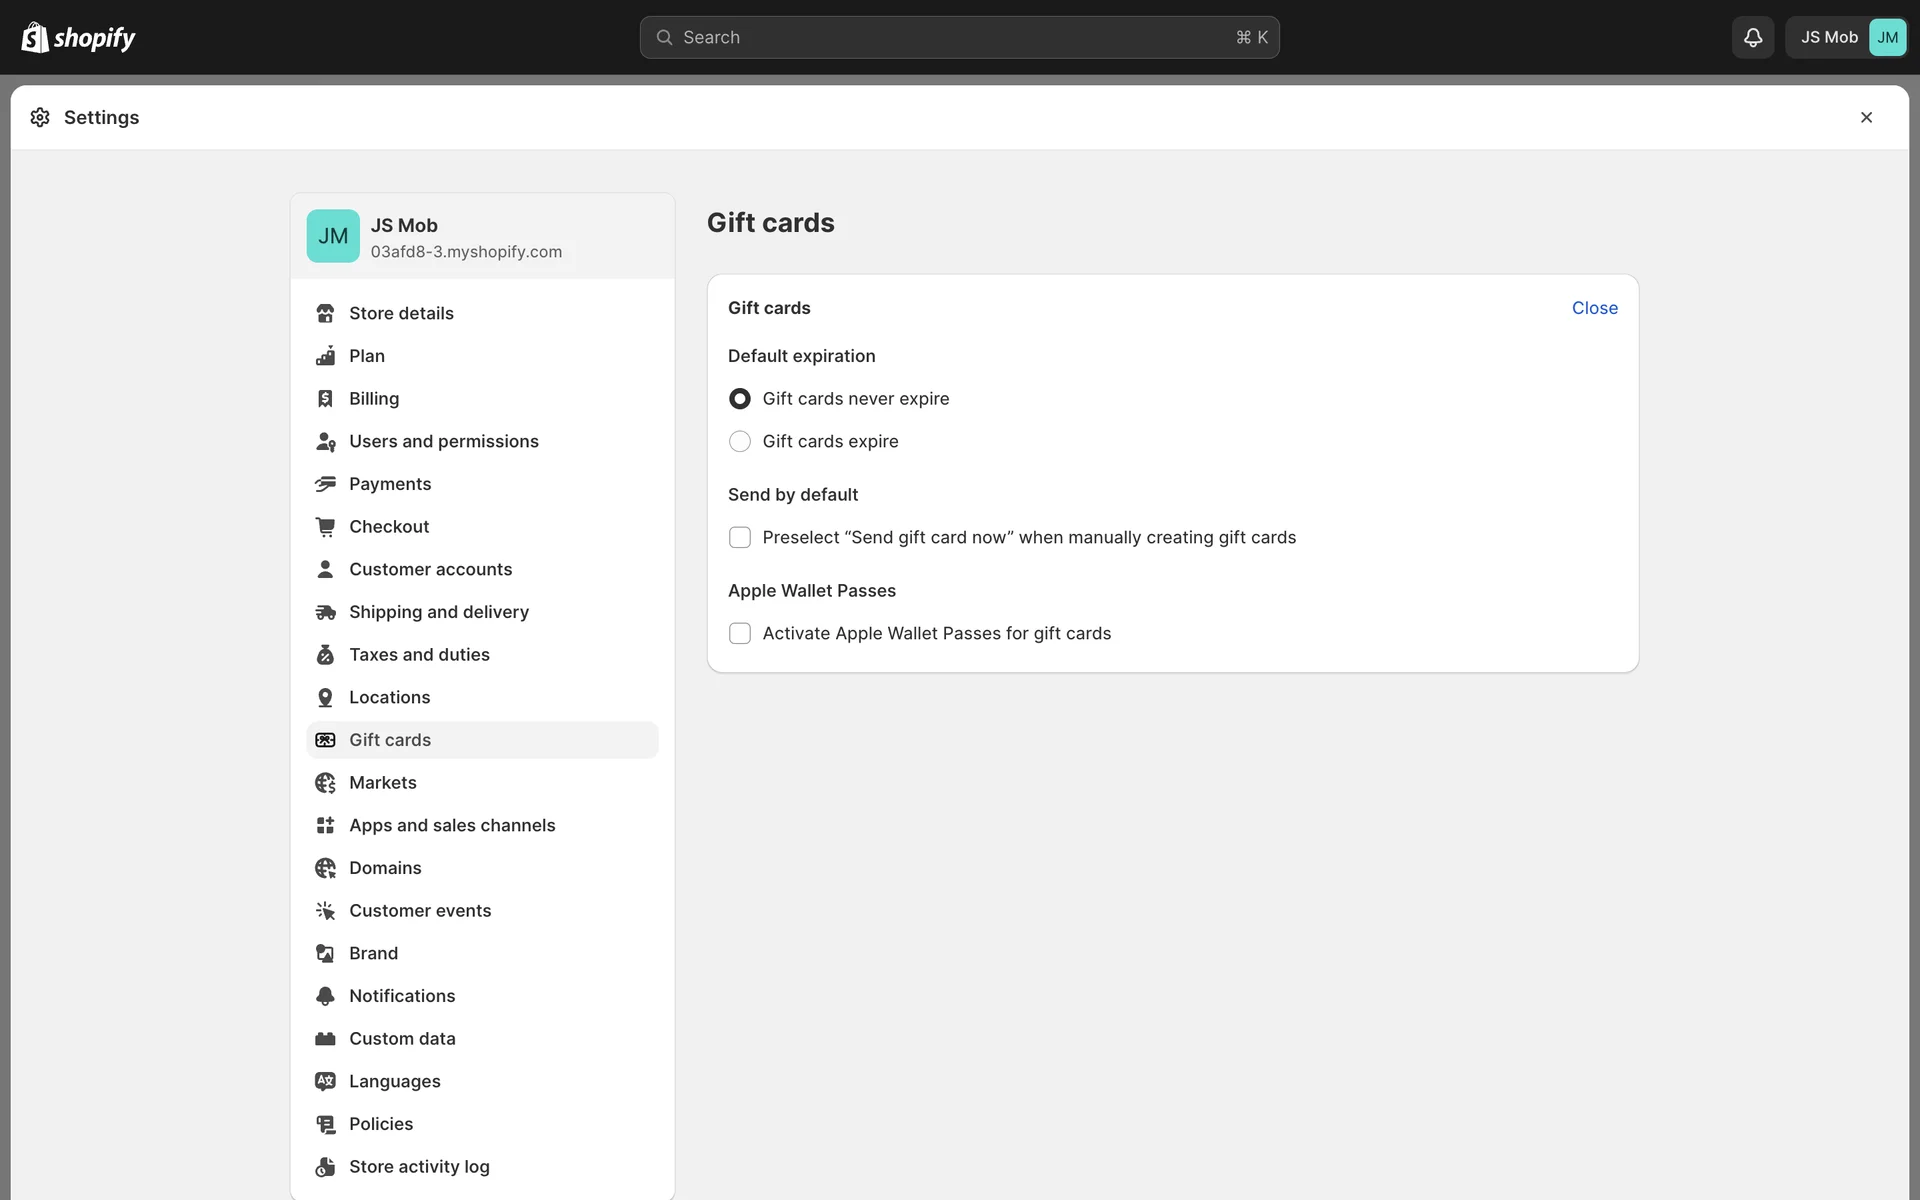
Task: Click the Customer events icon
Action: [325, 911]
